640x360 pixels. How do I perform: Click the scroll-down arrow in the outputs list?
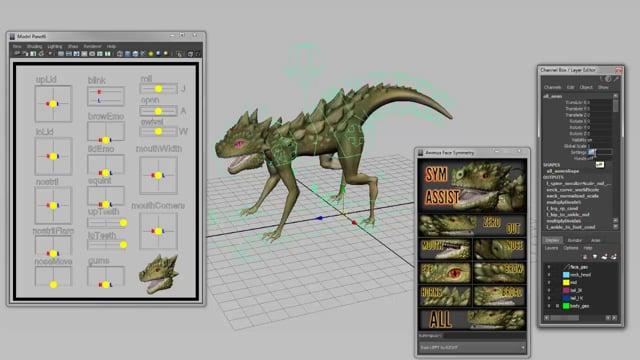pos(616,227)
